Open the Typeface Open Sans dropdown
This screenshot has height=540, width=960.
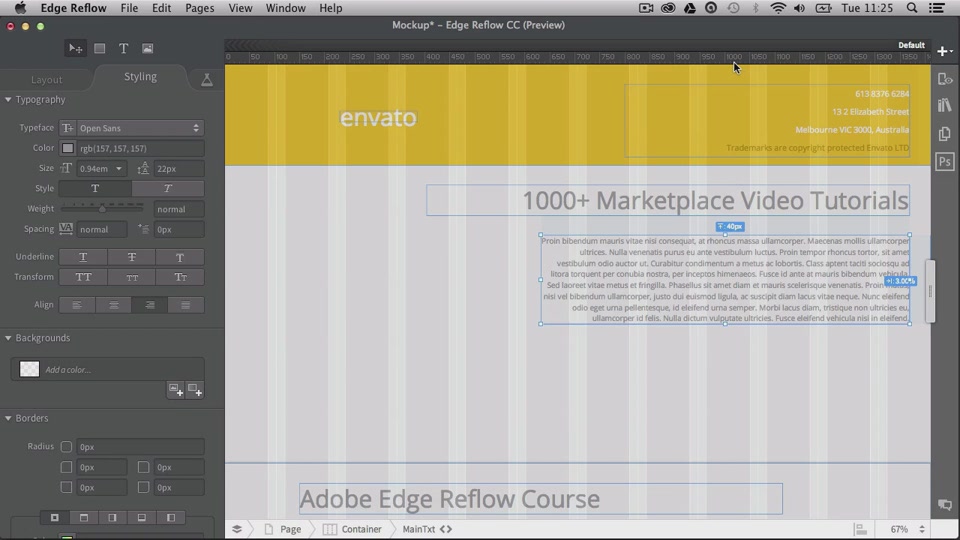pos(140,128)
